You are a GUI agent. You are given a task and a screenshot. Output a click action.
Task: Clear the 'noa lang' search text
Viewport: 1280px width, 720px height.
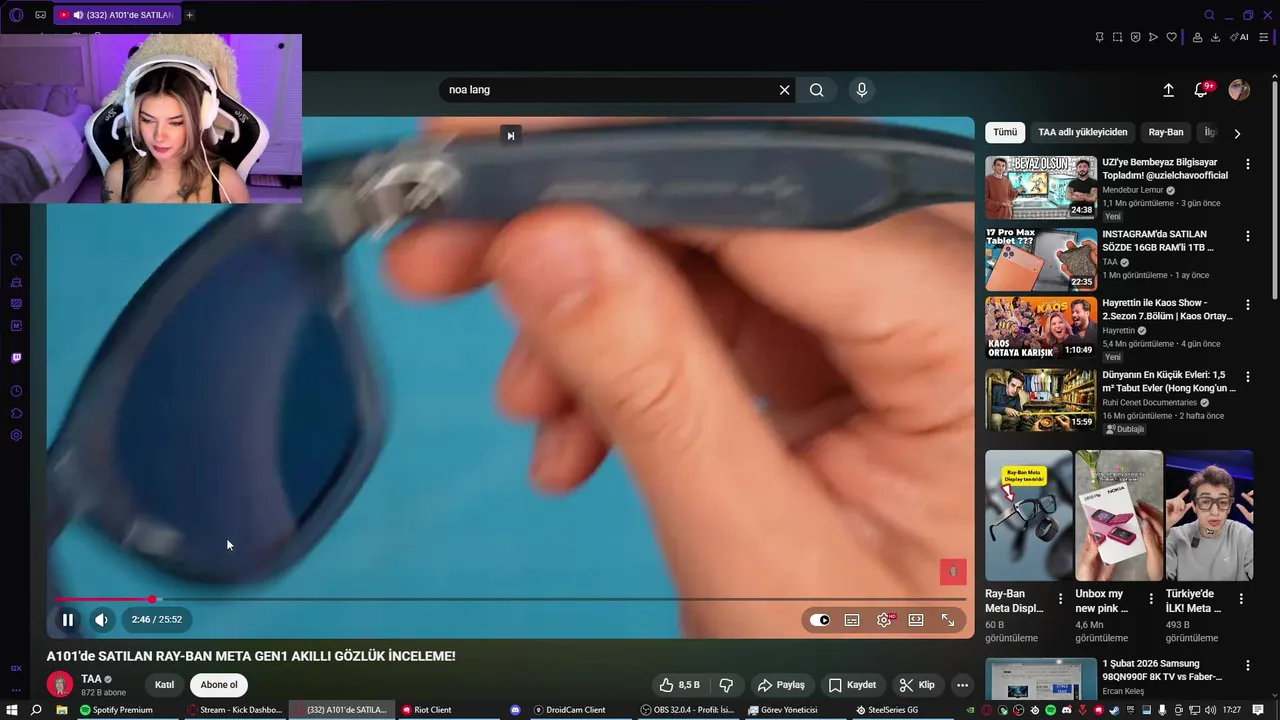tap(785, 90)
